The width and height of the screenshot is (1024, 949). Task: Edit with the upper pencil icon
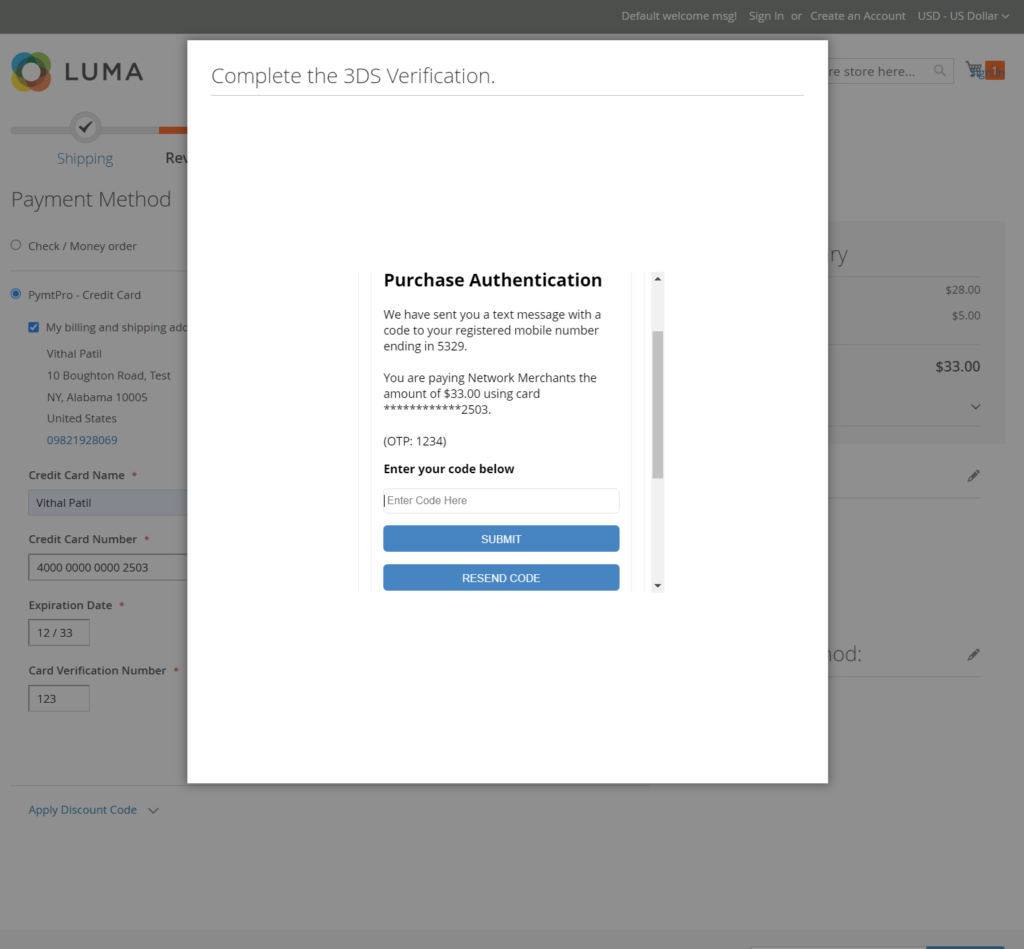(973, 475)
